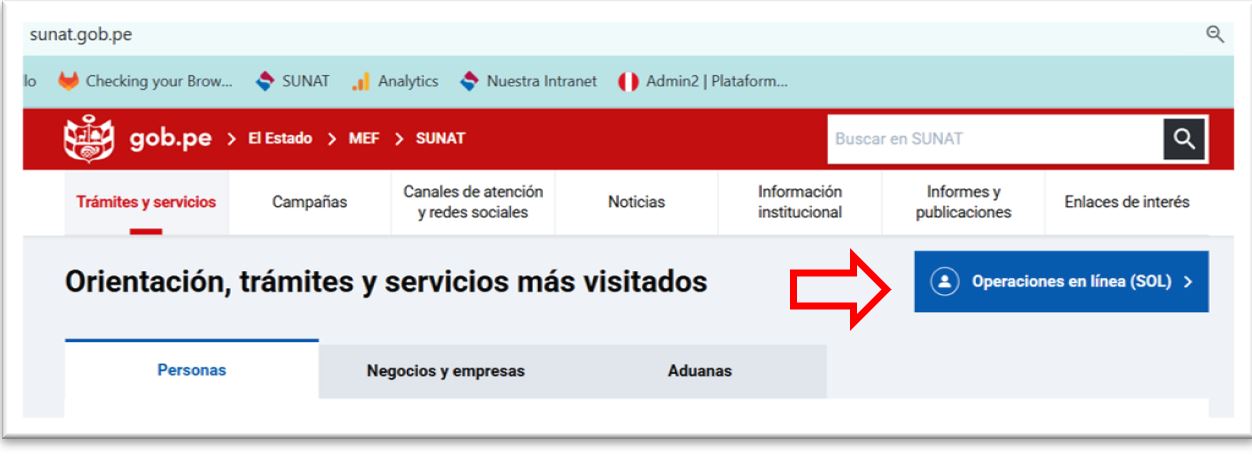Click the SUNAT breadcrumb link
The width and height of the screenshot is (1252, 456).
pos(440,139)
